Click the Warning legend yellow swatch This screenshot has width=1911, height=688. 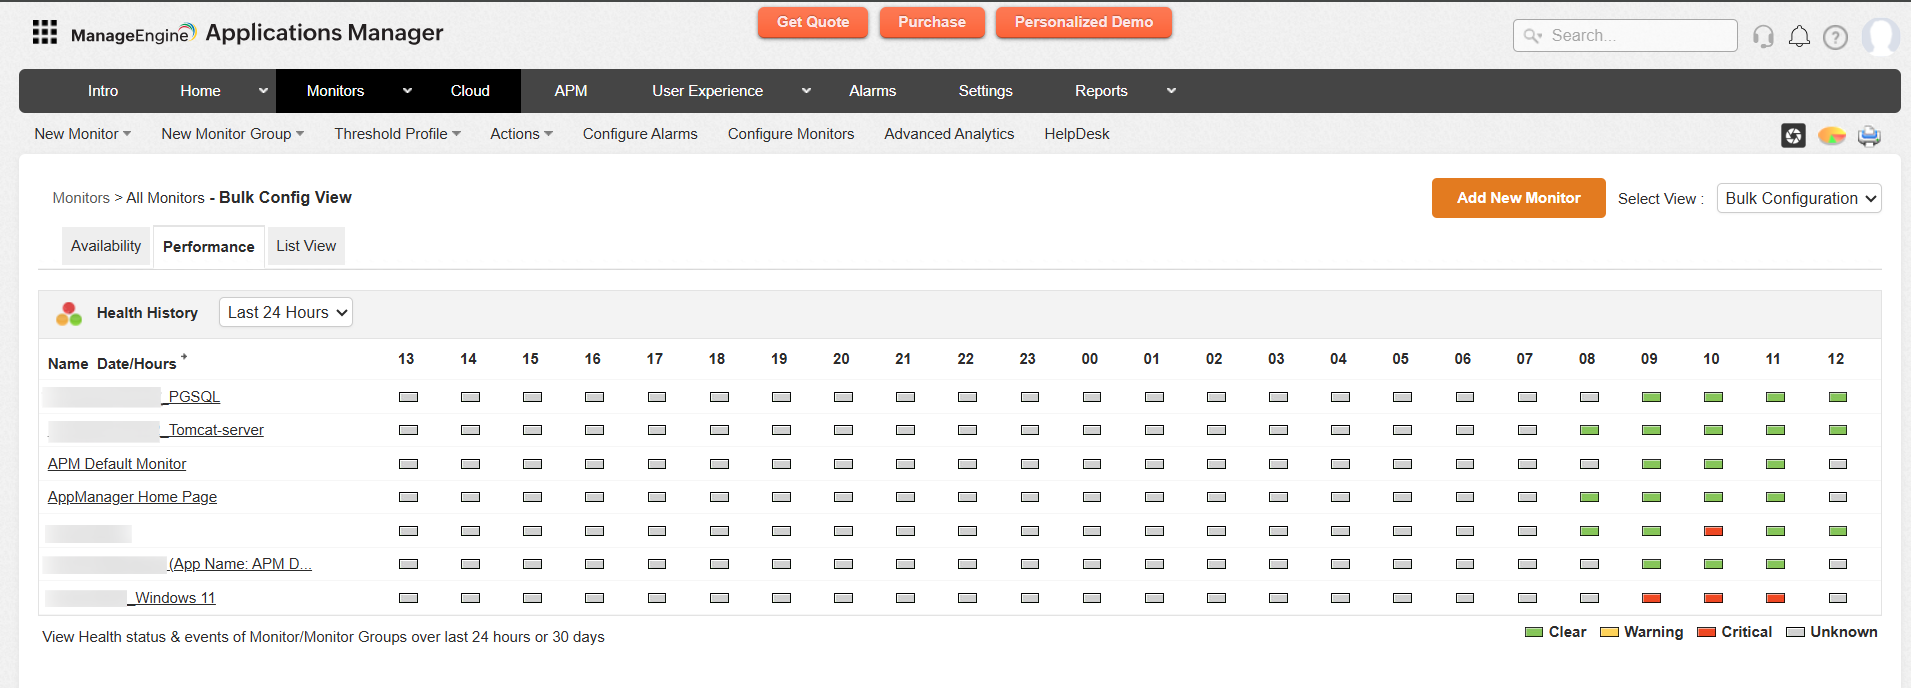(x=1609, y=632)
